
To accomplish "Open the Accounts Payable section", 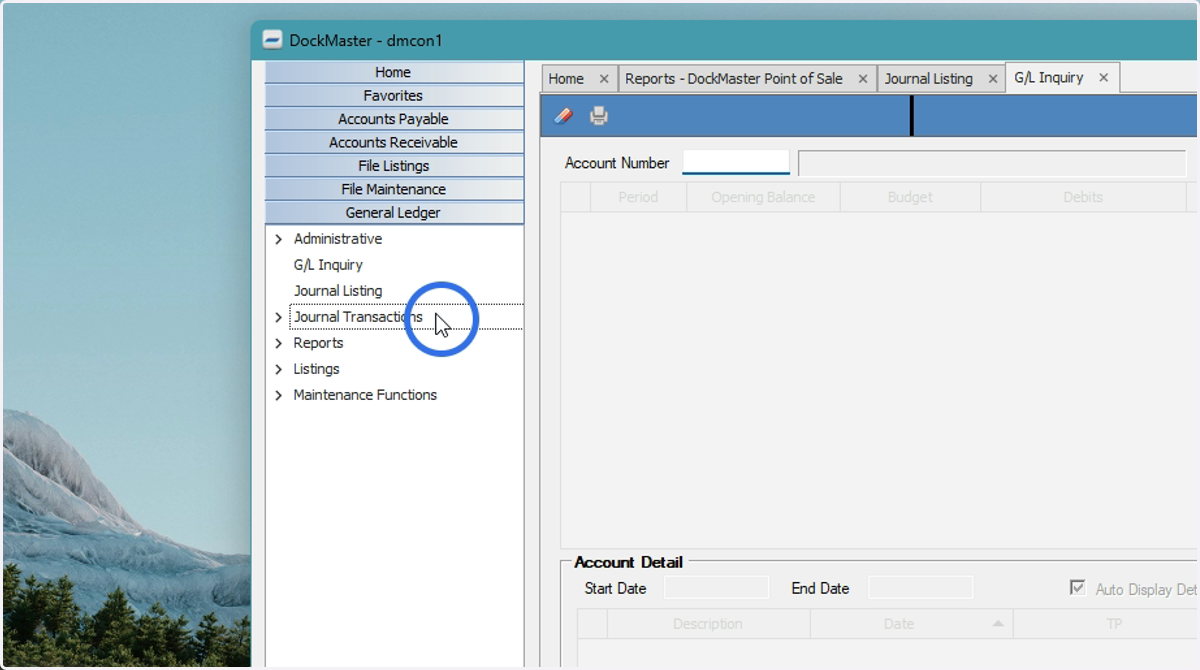I will pyautogui.click(x=393, y=119).
